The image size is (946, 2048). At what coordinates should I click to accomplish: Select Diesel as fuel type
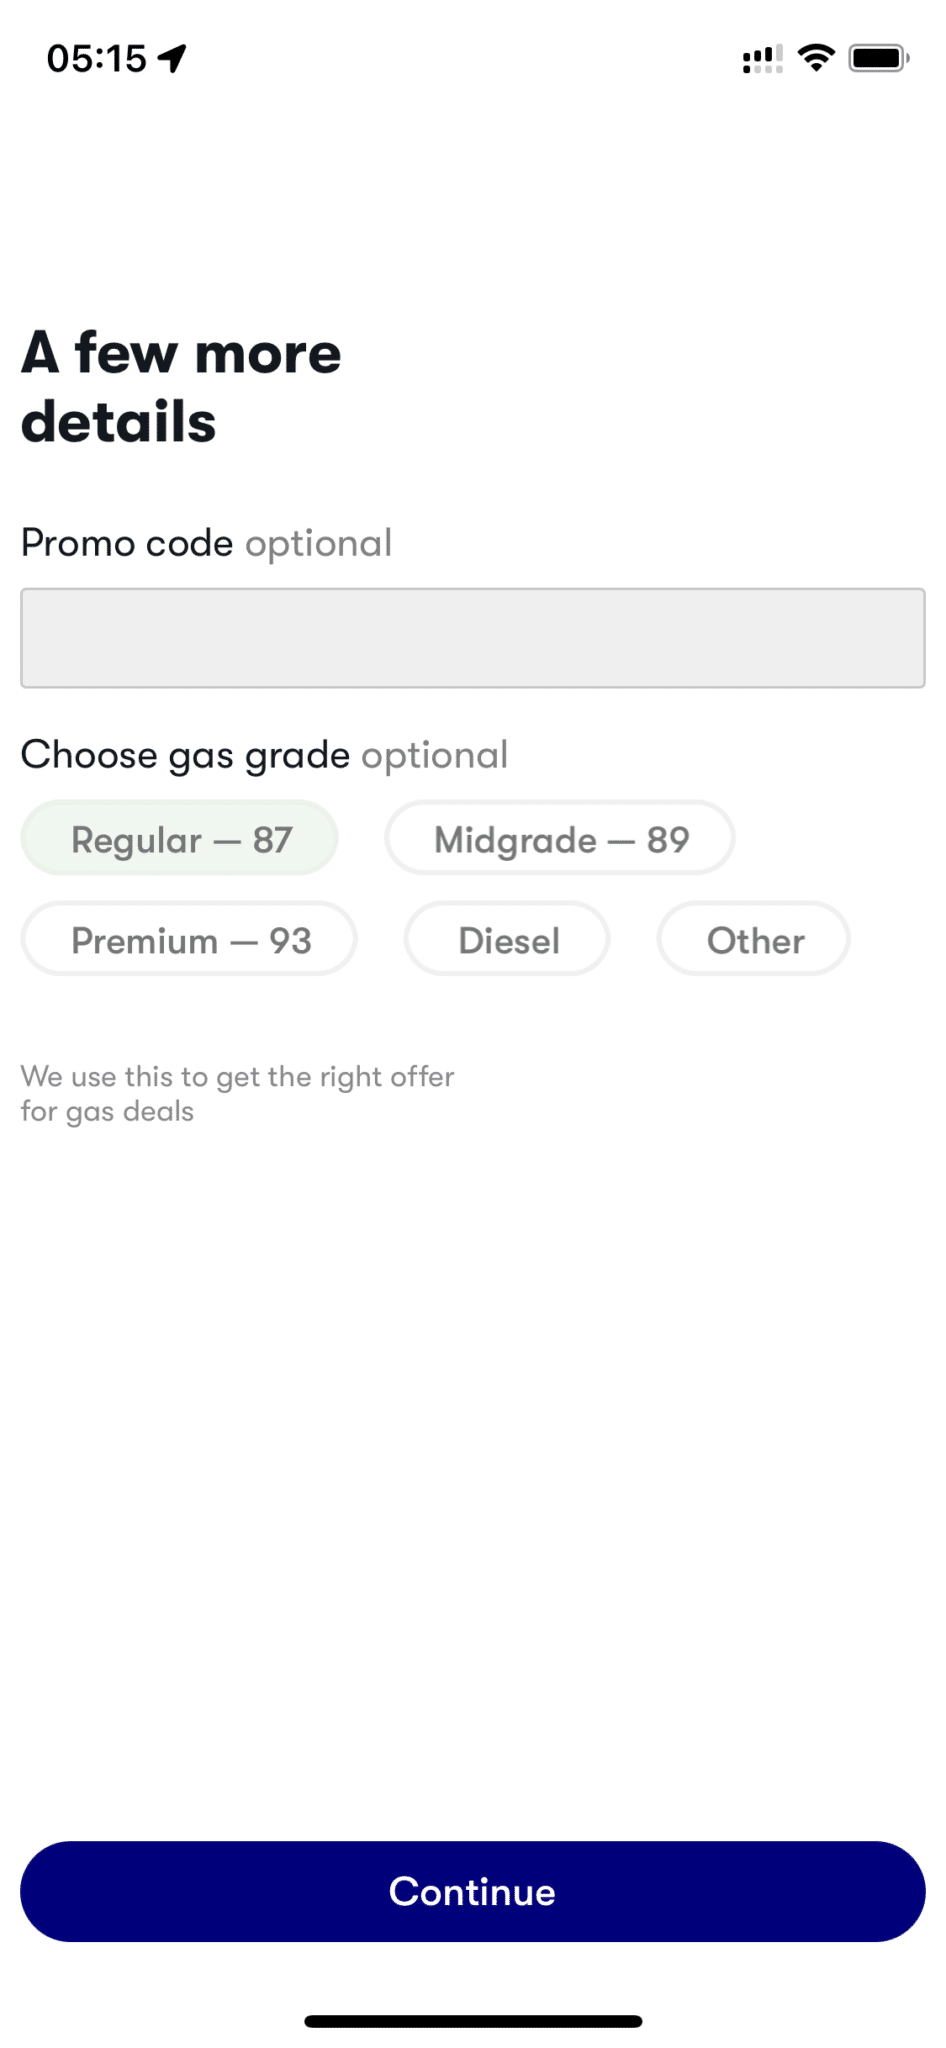(x=508, y=940)
